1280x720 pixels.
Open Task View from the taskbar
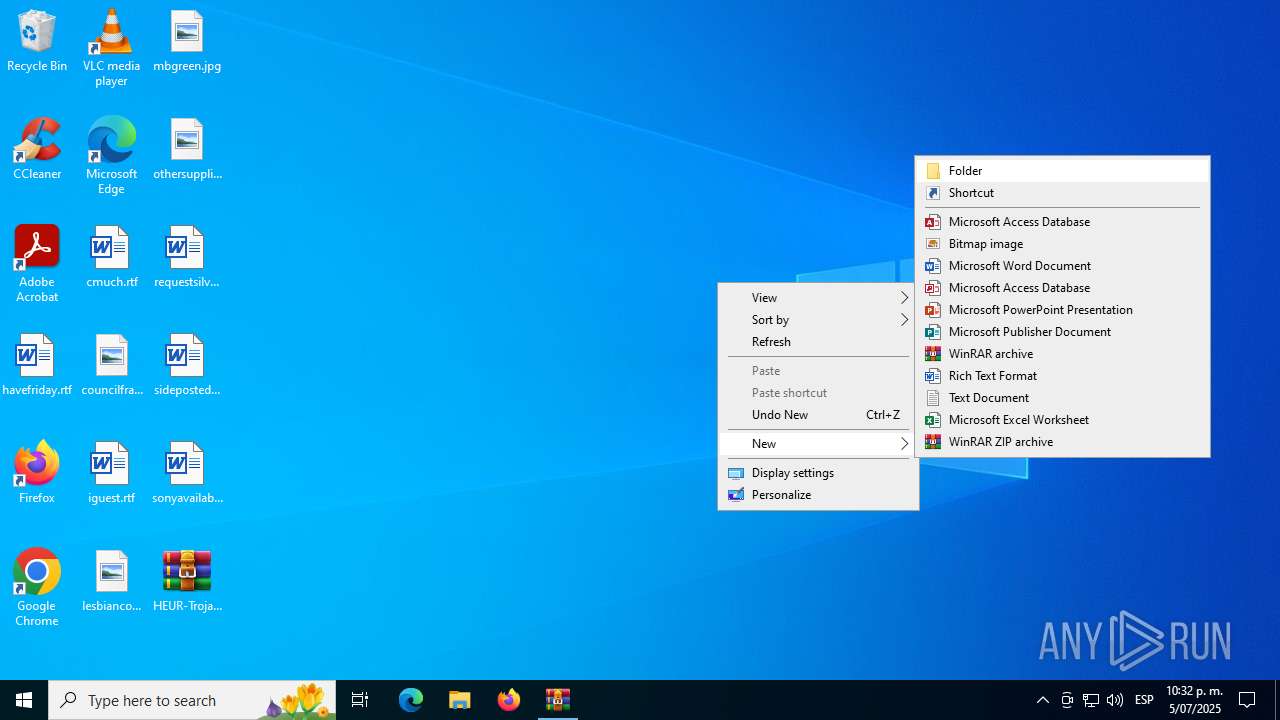(360, 700)
